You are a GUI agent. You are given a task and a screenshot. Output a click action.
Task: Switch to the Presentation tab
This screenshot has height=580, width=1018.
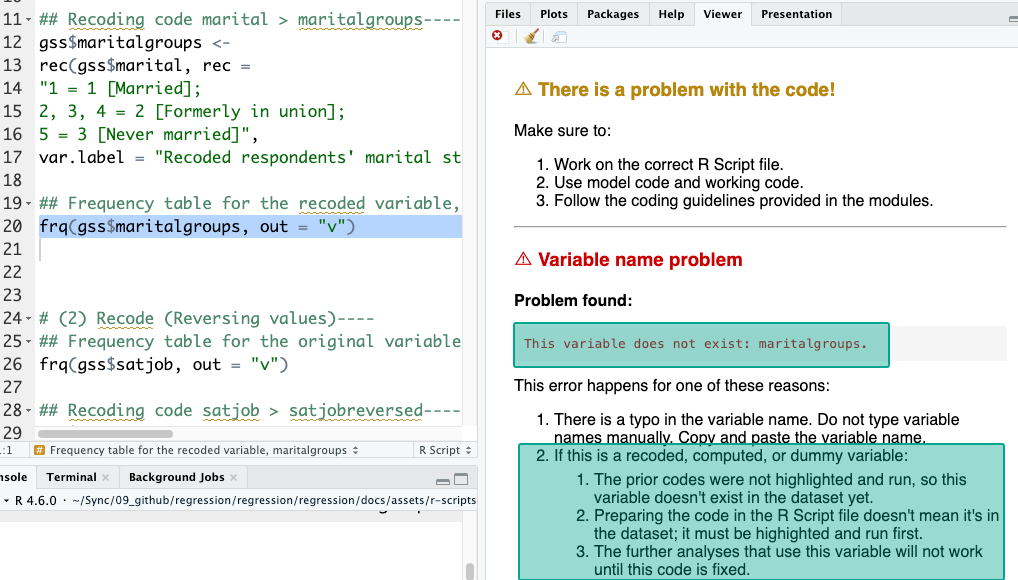(x=797, y=14)
